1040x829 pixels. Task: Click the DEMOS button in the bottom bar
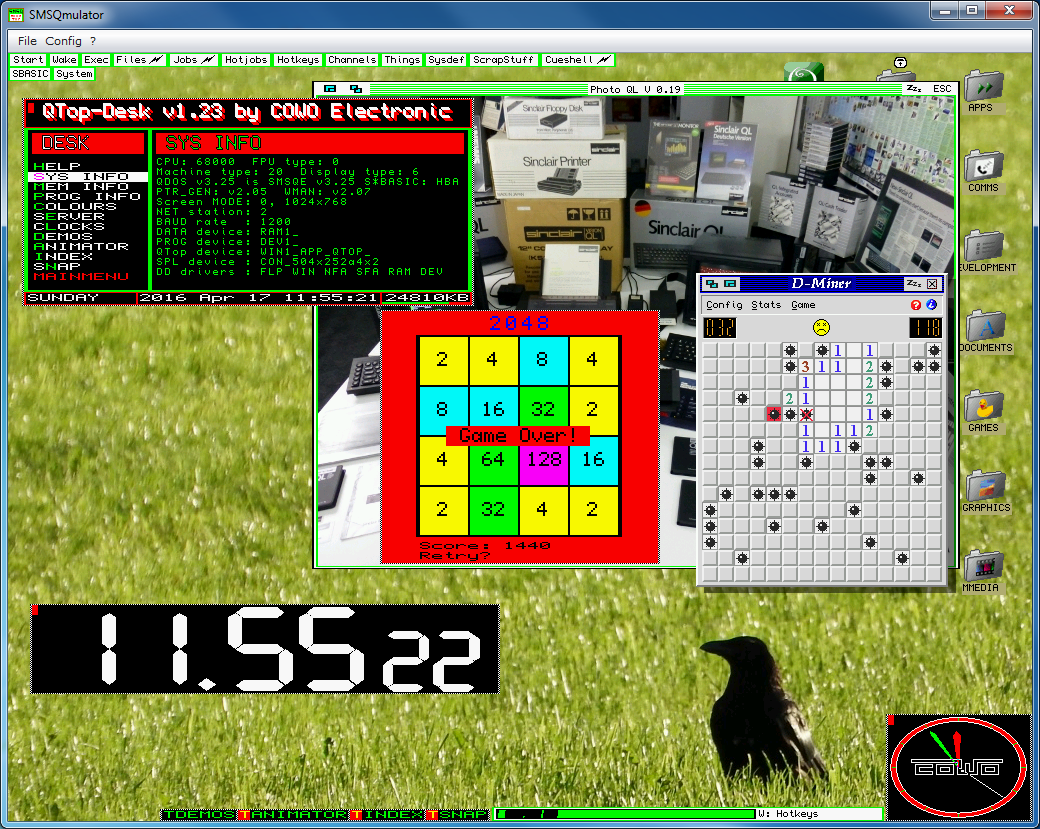[x=200, y=814]
